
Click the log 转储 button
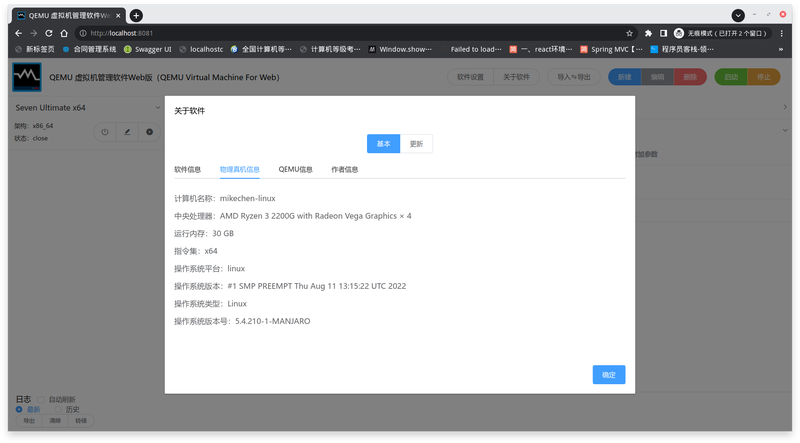point(81,421)
